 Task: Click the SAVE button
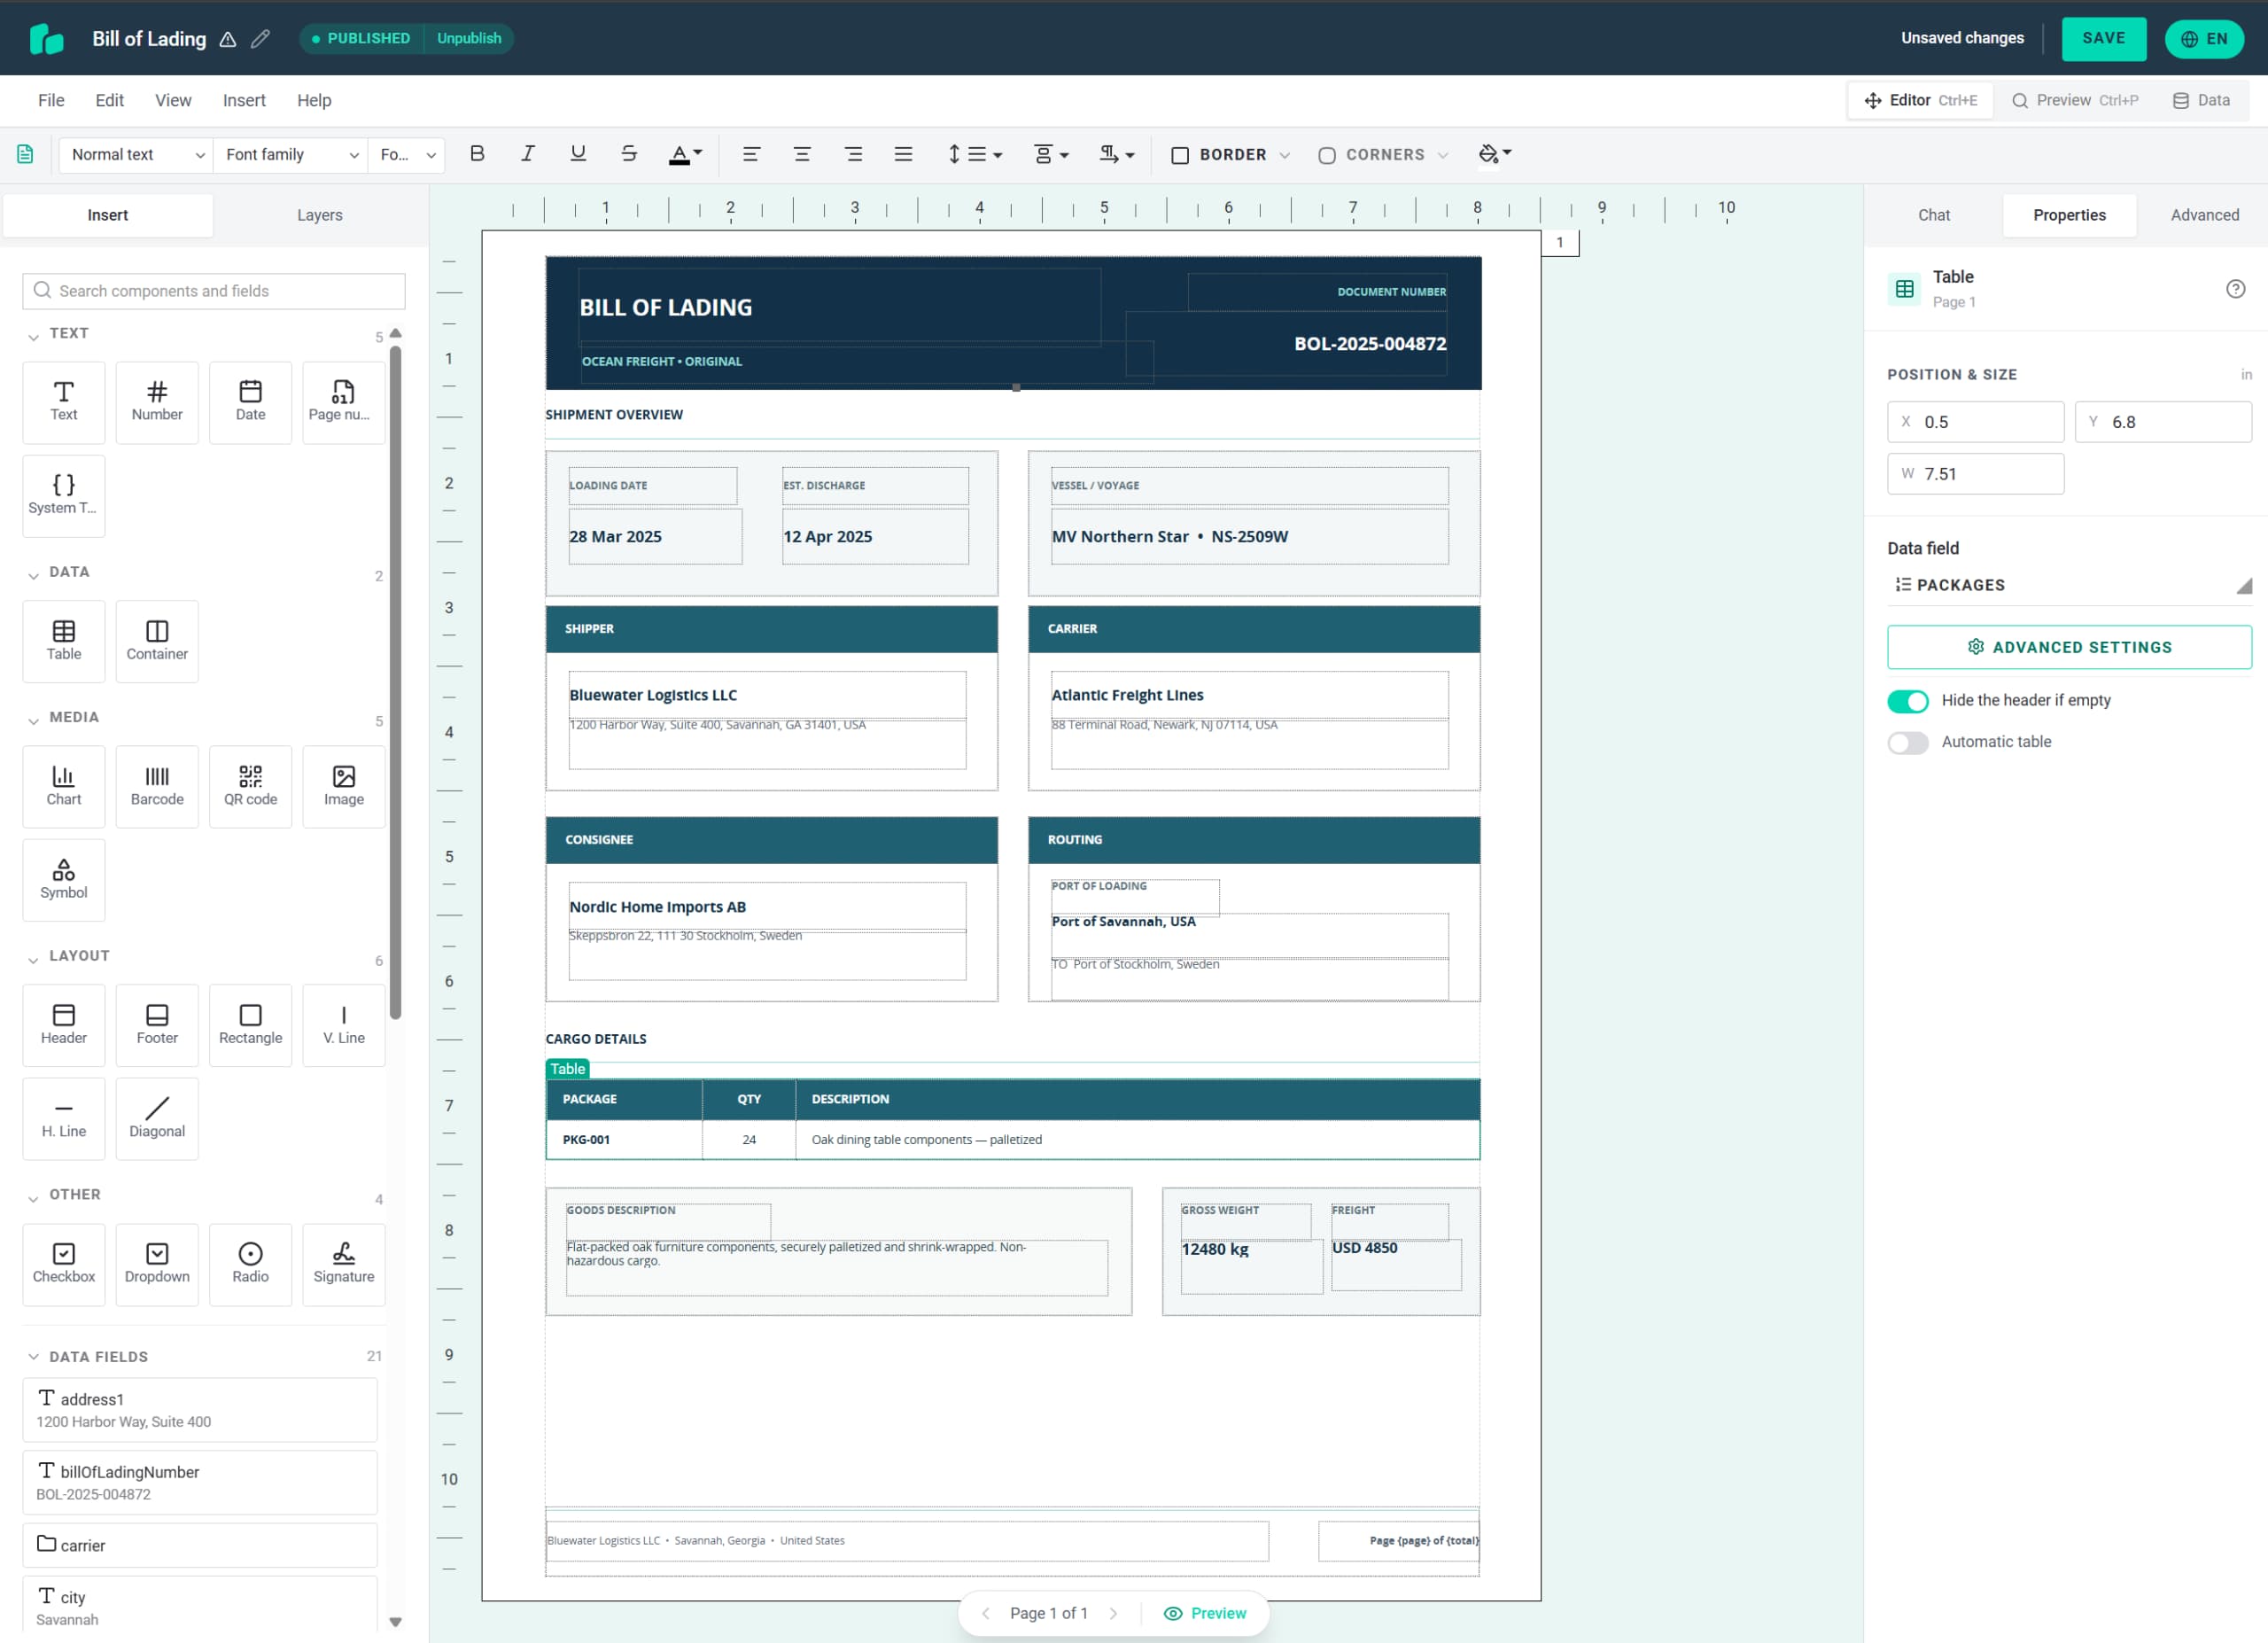[2103, 38]
